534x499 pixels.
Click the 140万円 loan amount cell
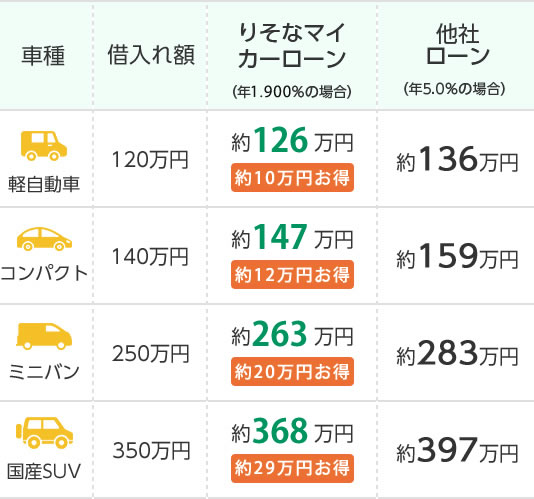pyautogui.click(x=150, y=256)
